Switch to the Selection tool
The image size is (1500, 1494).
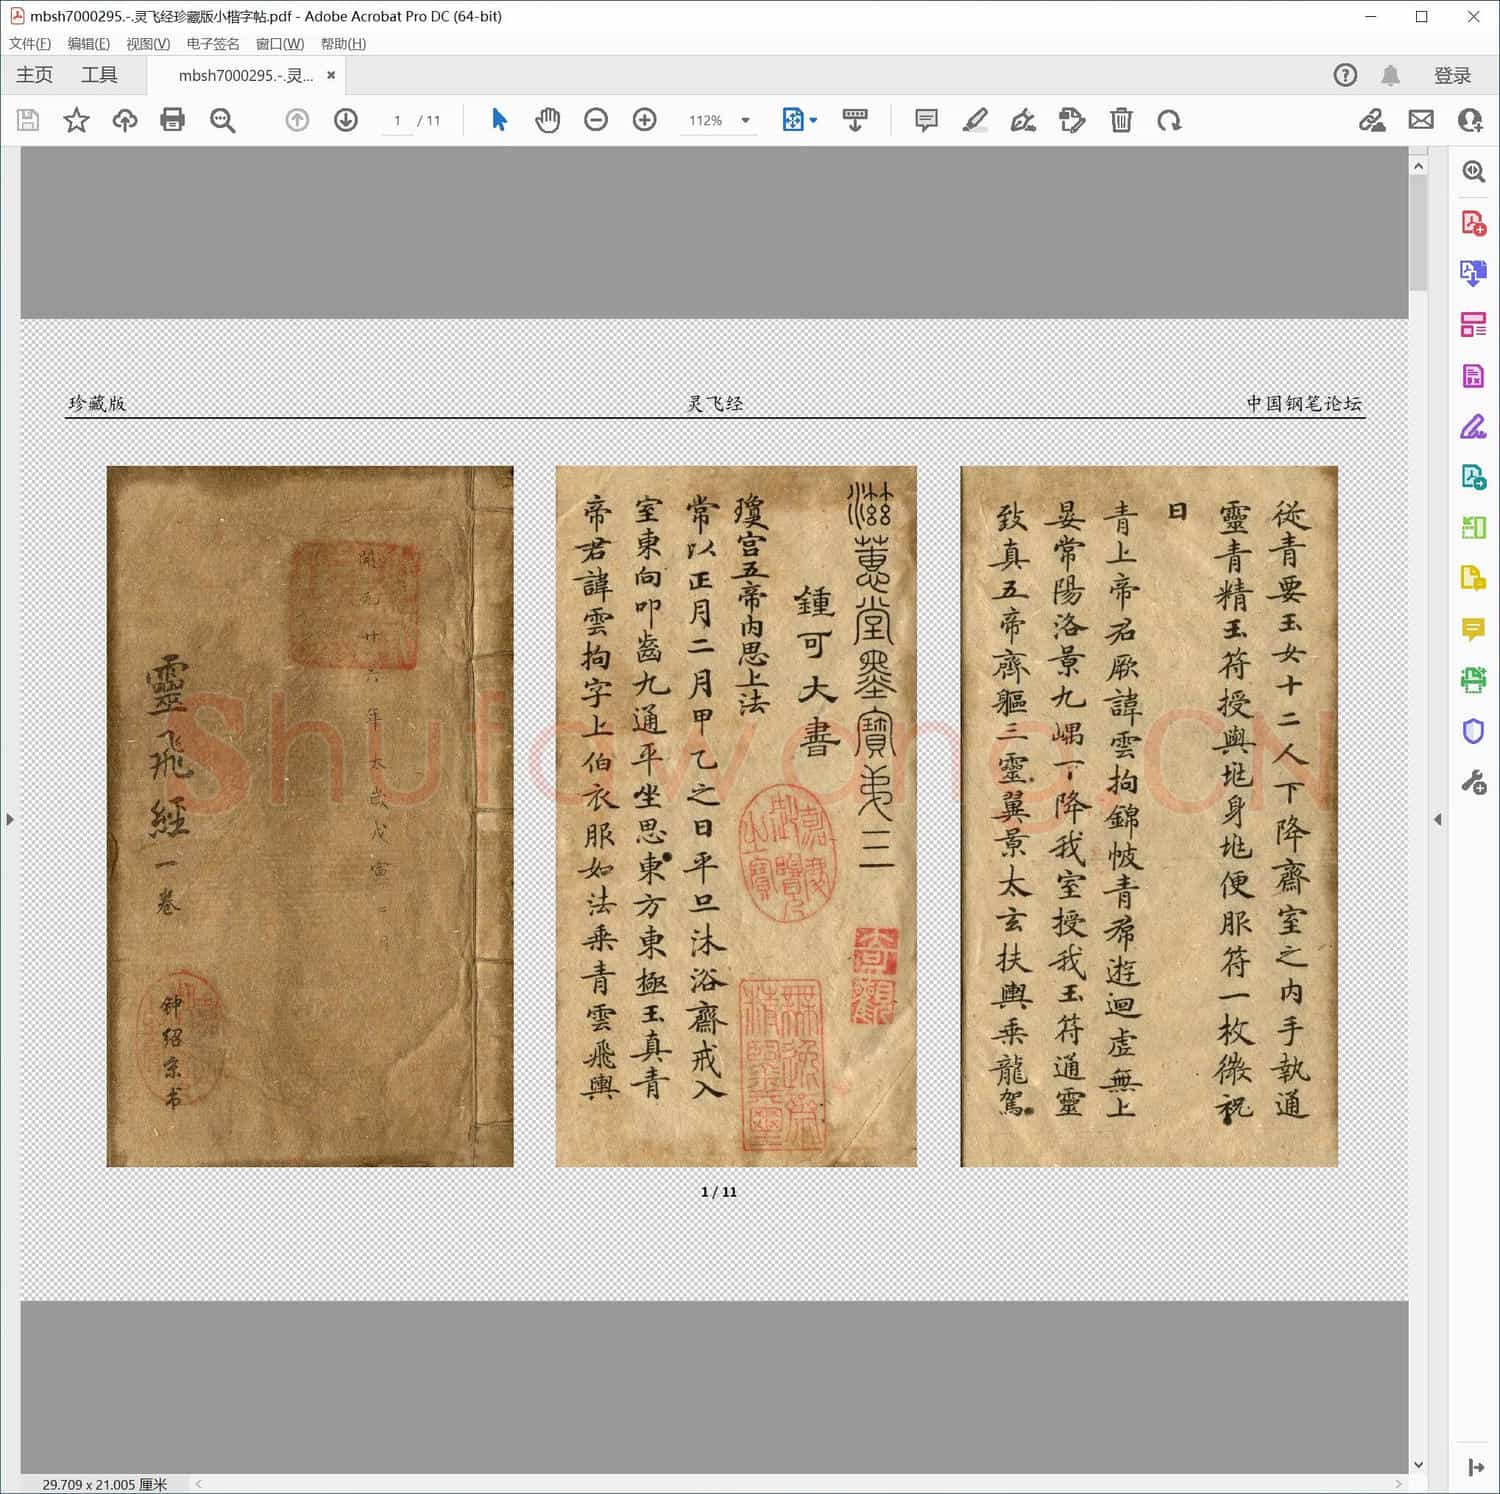click(498, 119)
